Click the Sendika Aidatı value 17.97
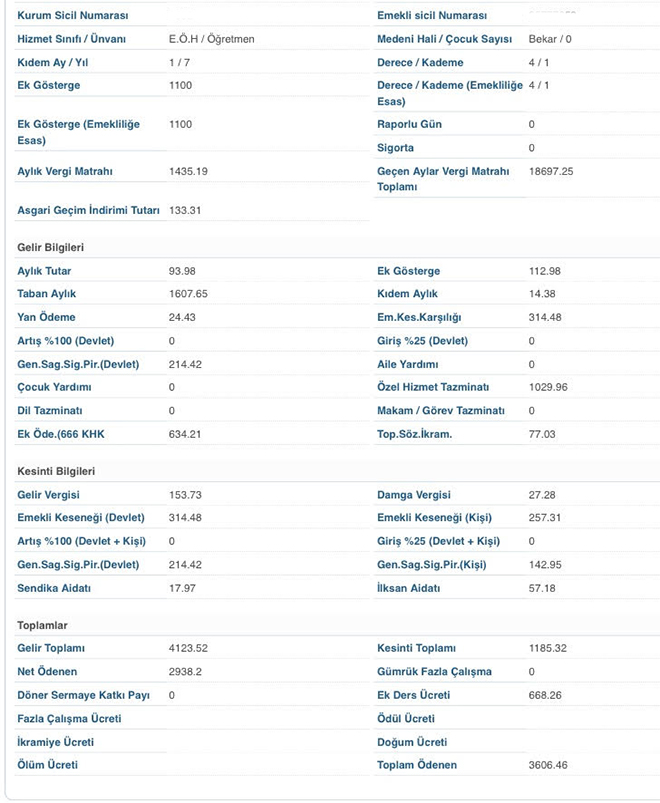This screenshot has height=803, width=660. (182, 588)
